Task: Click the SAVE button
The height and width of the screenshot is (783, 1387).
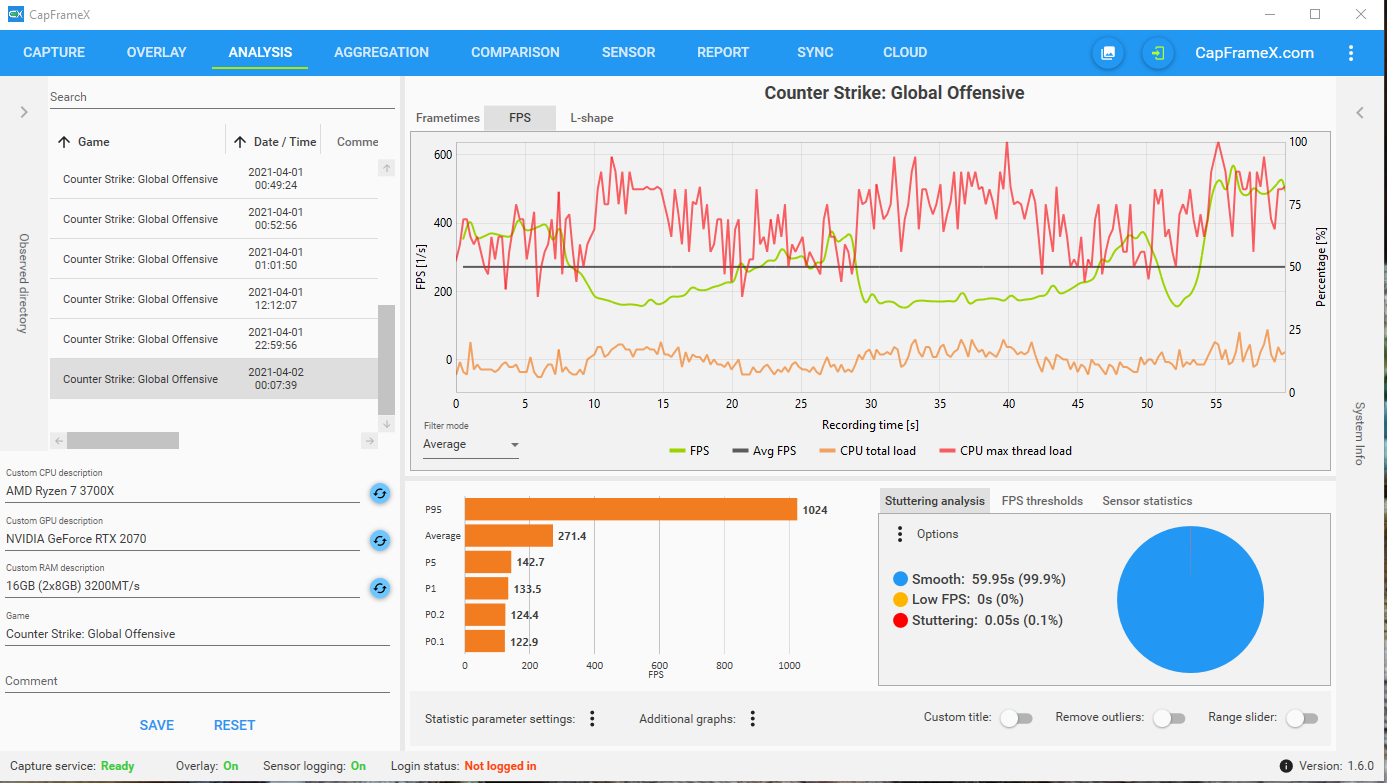Action: coord(157,725)
